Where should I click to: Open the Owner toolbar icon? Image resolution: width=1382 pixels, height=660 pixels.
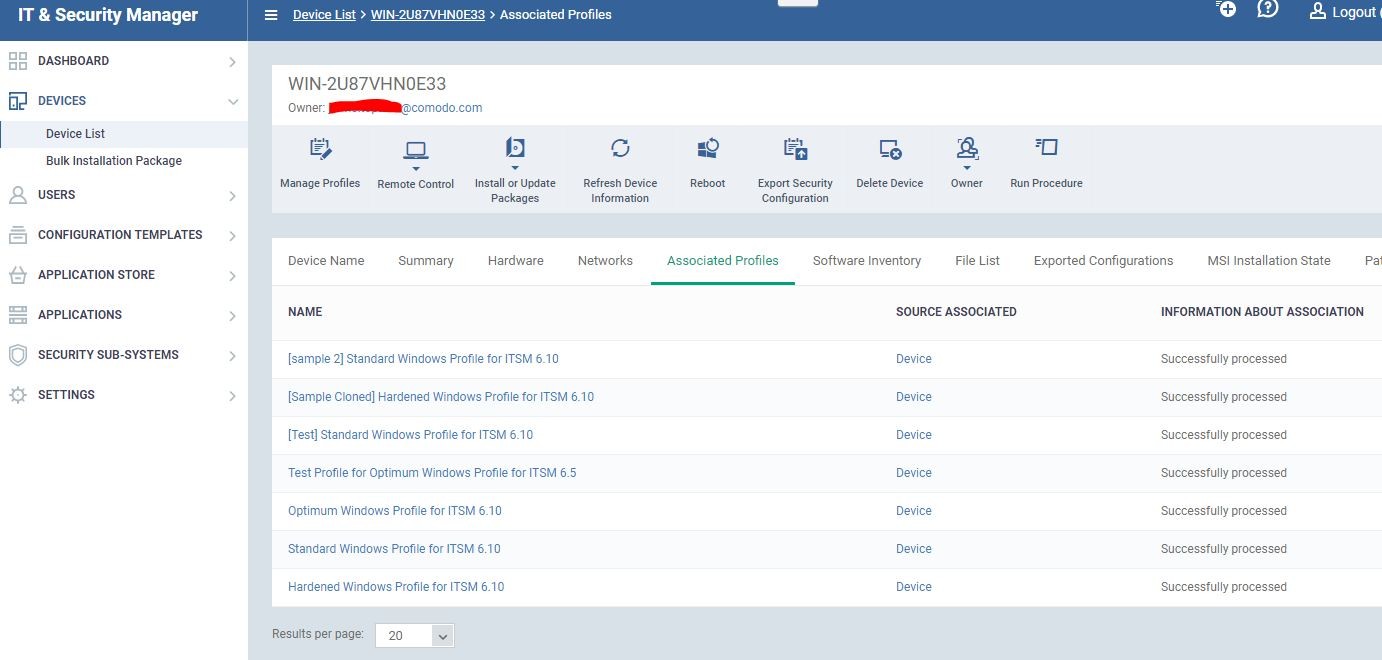tap(967, 148)
